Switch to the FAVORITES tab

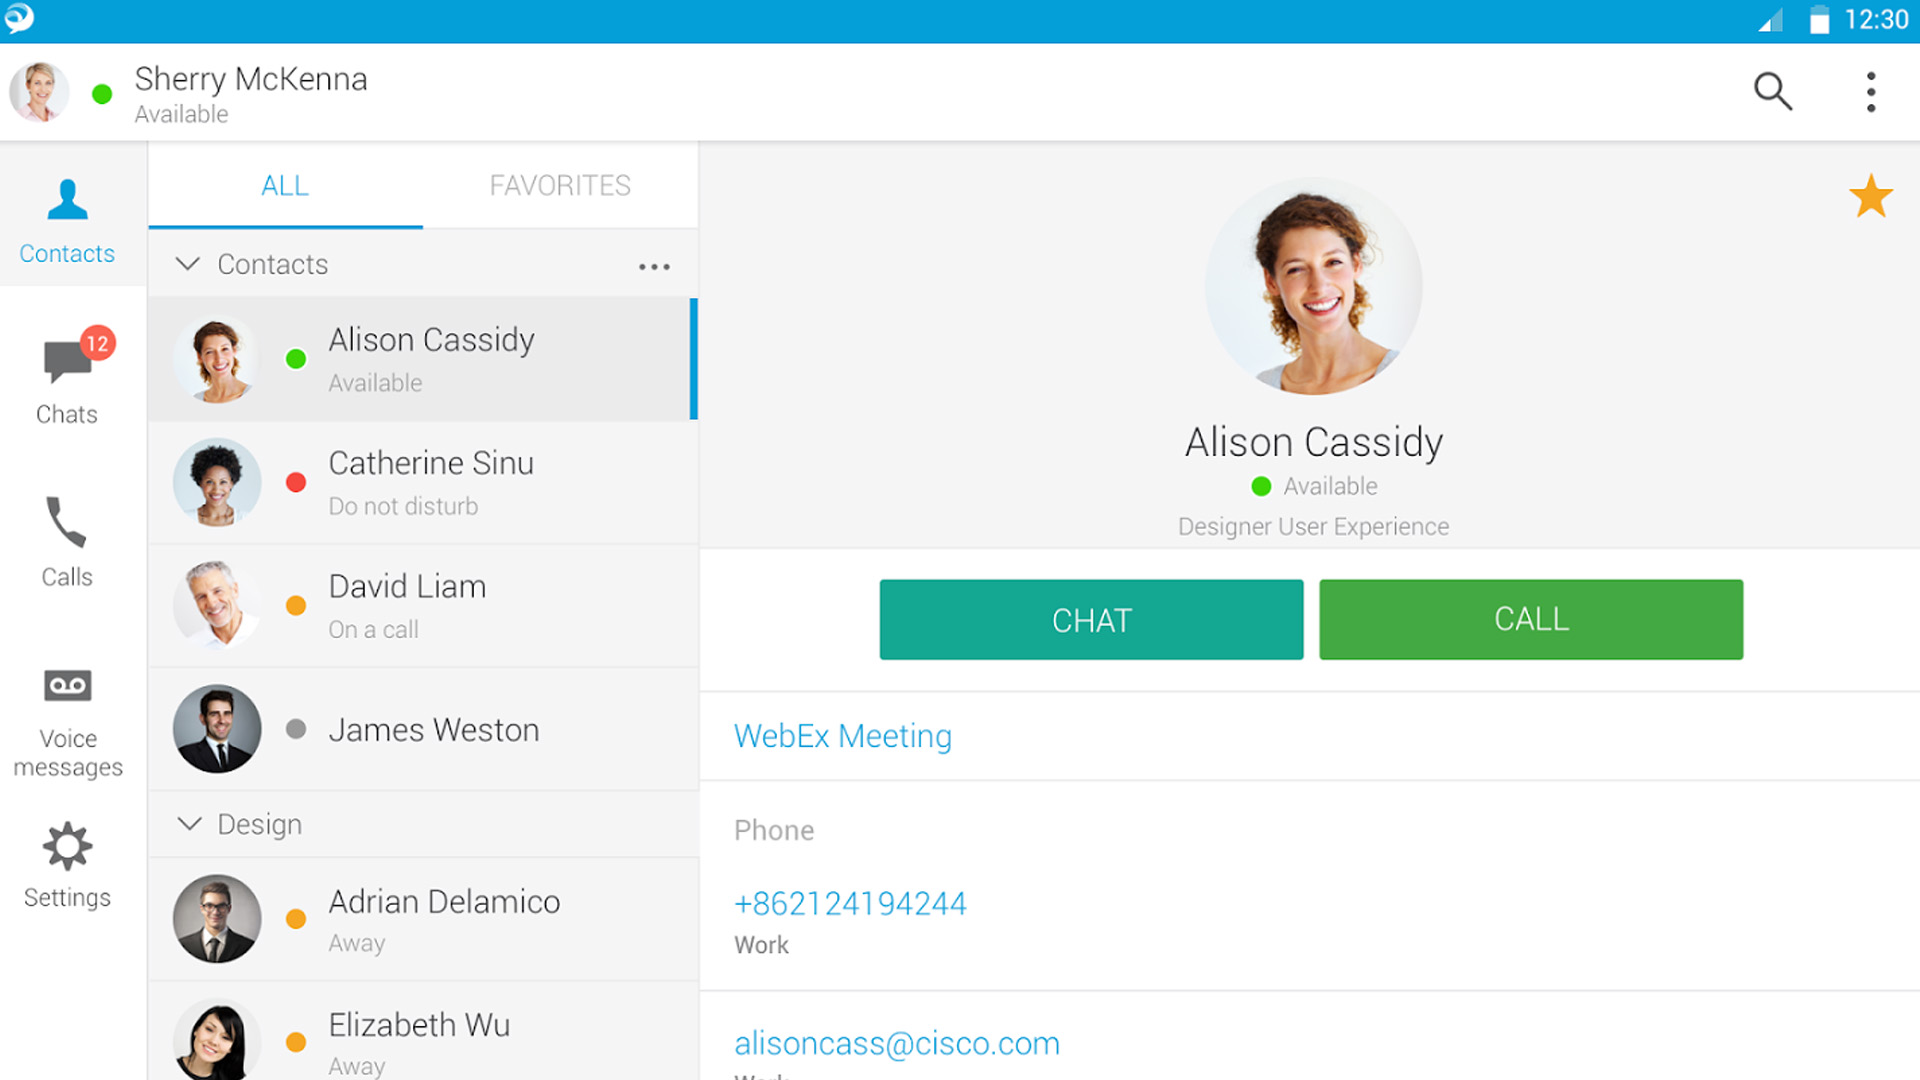[x=560, y=186]
